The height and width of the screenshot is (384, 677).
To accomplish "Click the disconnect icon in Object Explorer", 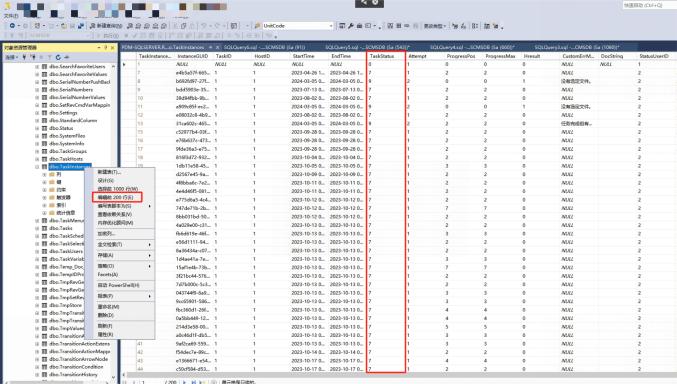I will coord(33,57).
